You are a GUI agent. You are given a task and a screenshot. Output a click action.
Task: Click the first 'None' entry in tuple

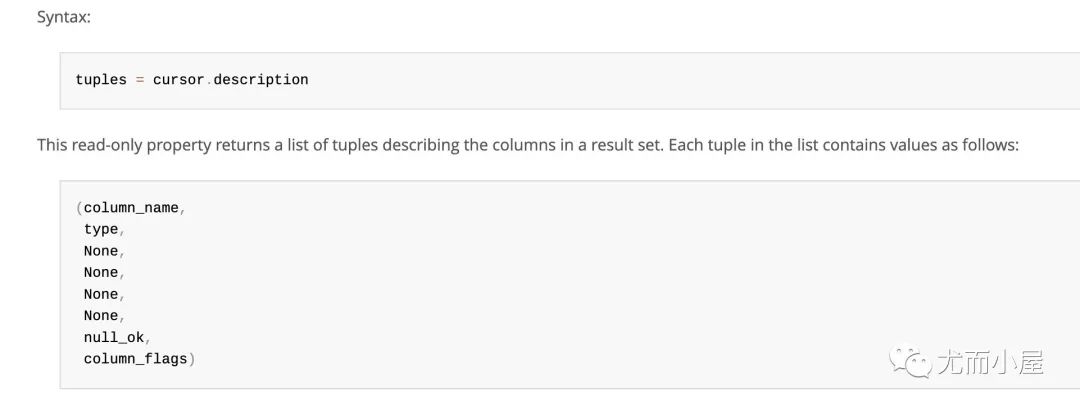pyautogui.click(x=101, y=251)
